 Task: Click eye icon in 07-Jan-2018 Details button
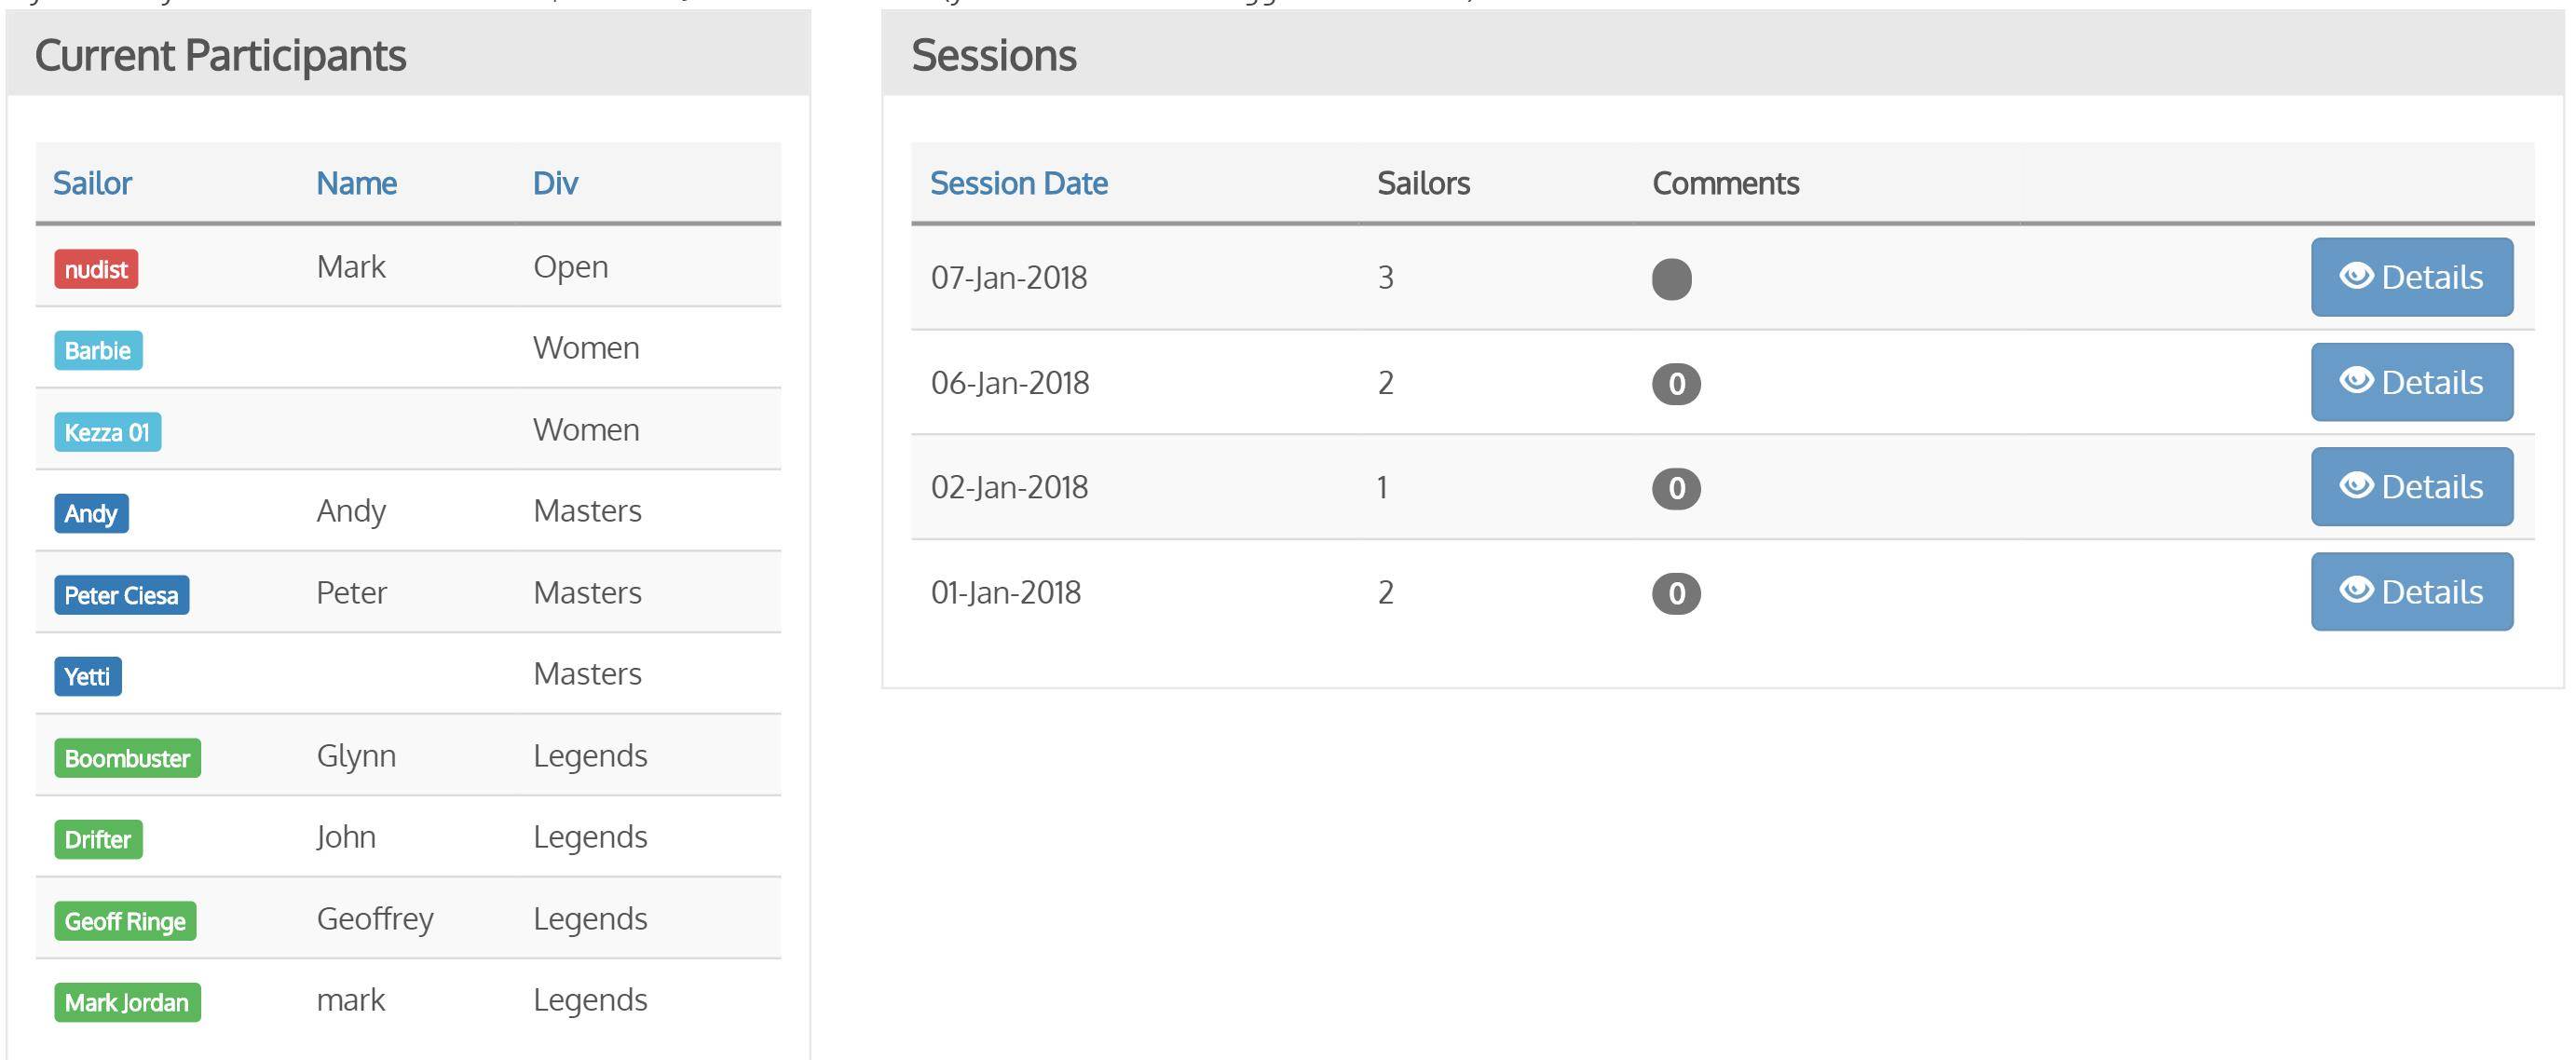point(2356,276)
